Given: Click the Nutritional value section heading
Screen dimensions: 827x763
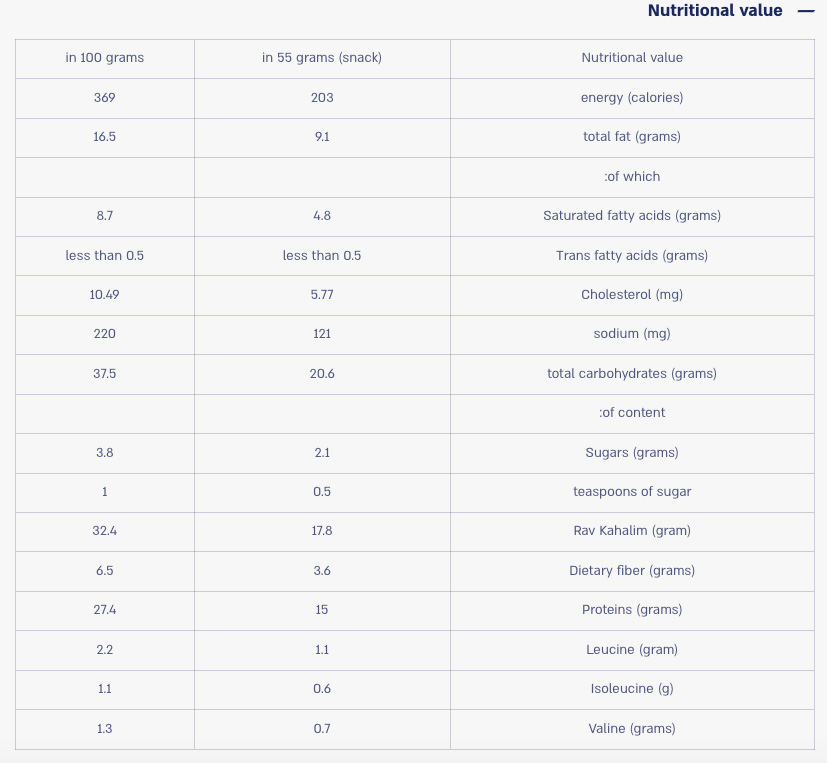Looking at the screenshot, I should 715,11.
